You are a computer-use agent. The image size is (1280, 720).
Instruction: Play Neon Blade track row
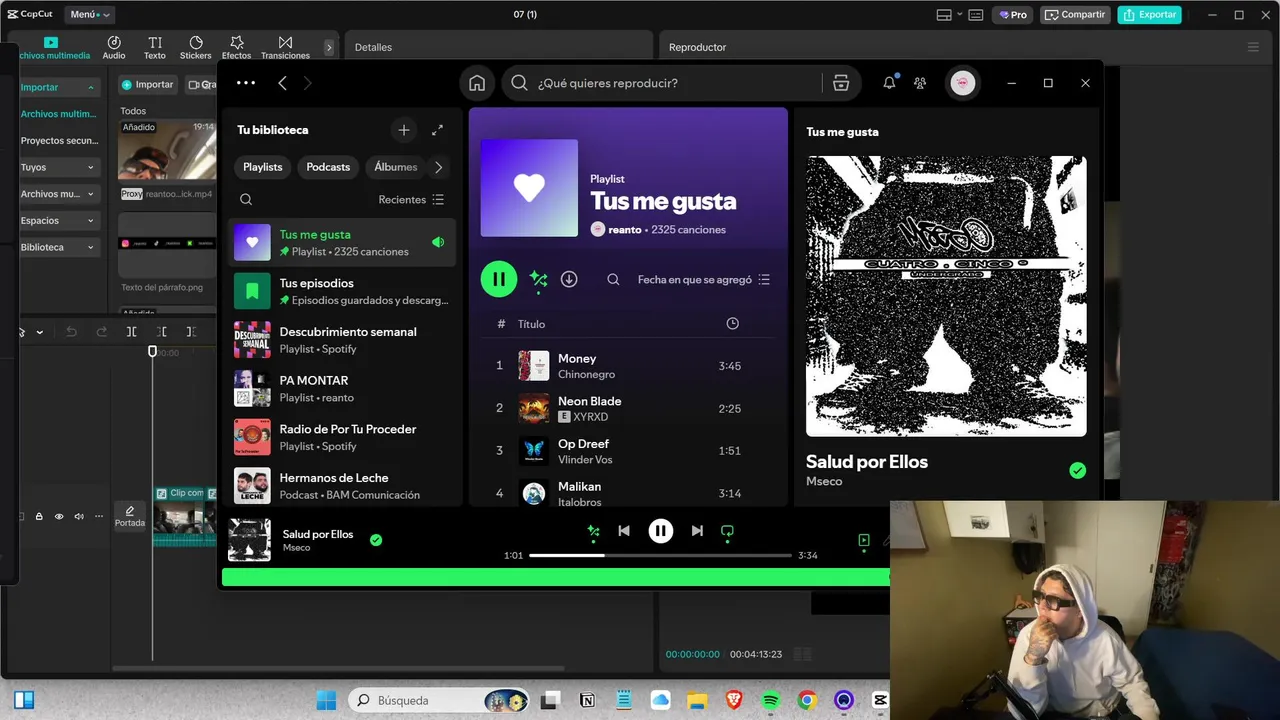point(628,408)
